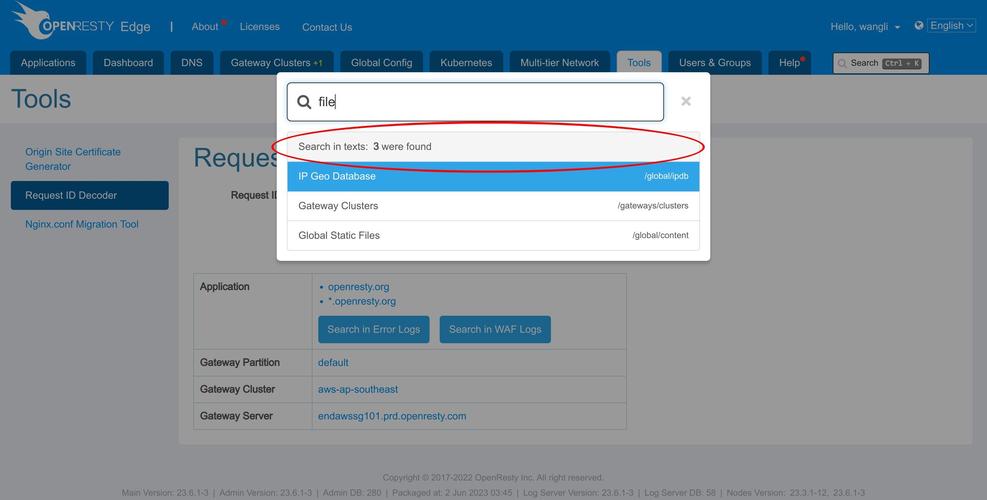The width and height of the screenshot is (987, 500).
Task: Close the search dialog with X
Action: coord(686,101)
